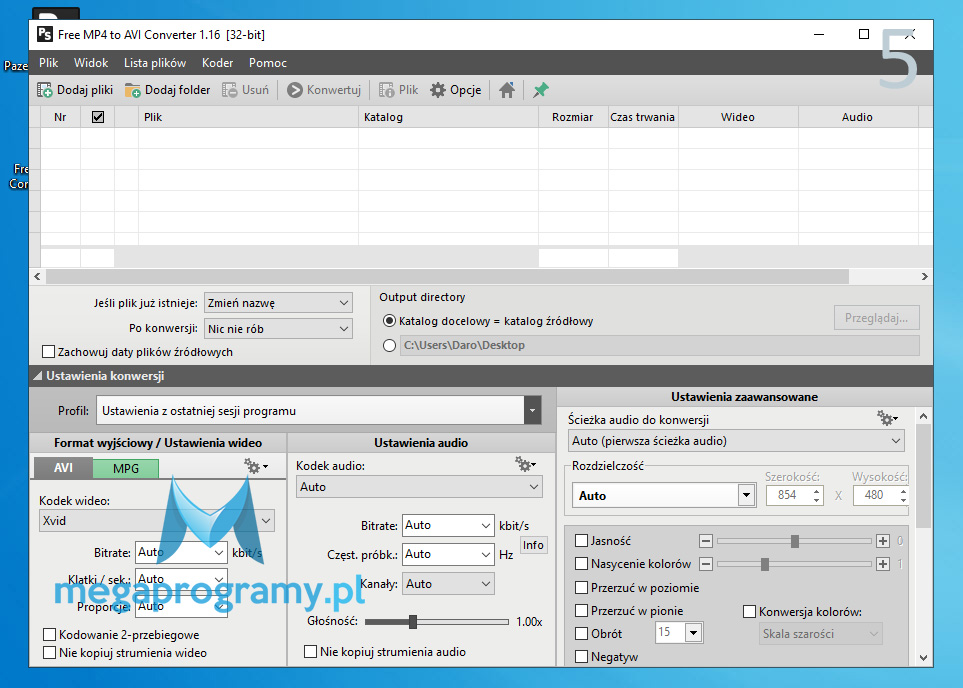Click the Przeglądaj... button
Viewport: 963px width, 688px height.
click(x=876, y=318)
